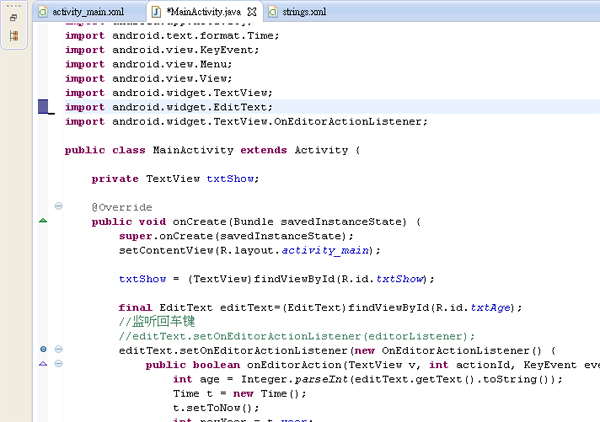The height and width of the screenshot is (422, 600).
Task: Open the hierarchy view icon in left sidebar
Action: (14, 36)
